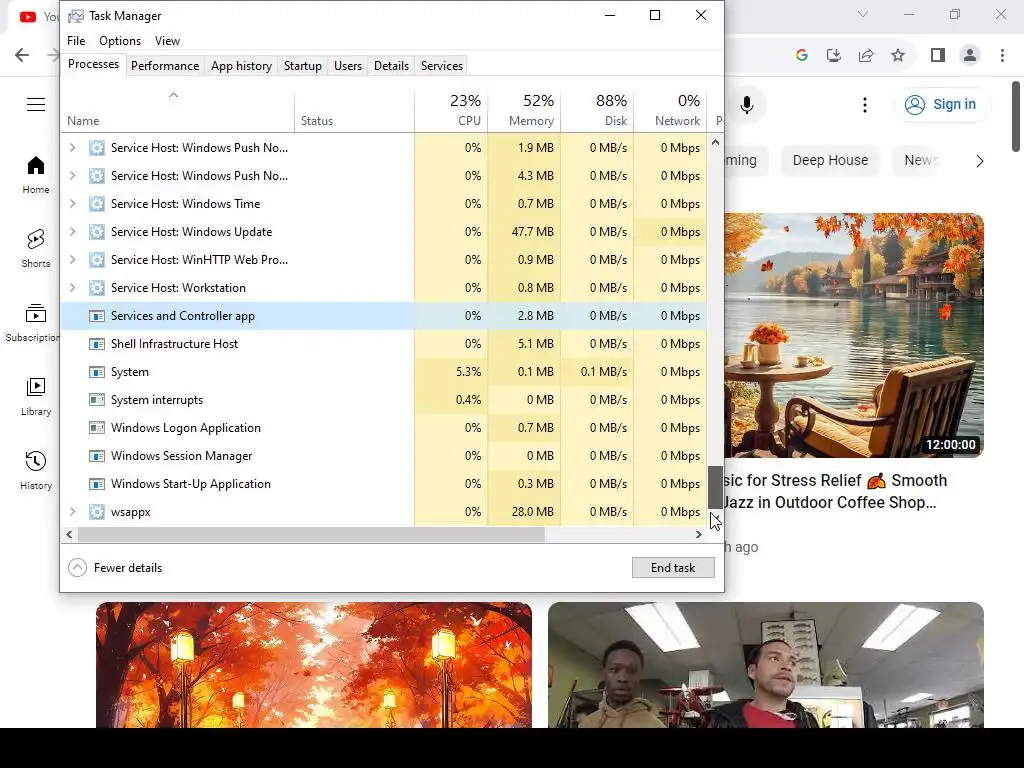Sort processes by the Network column header
The height and width of the screenshot is (768, 1024).
(x=671, y=110)
